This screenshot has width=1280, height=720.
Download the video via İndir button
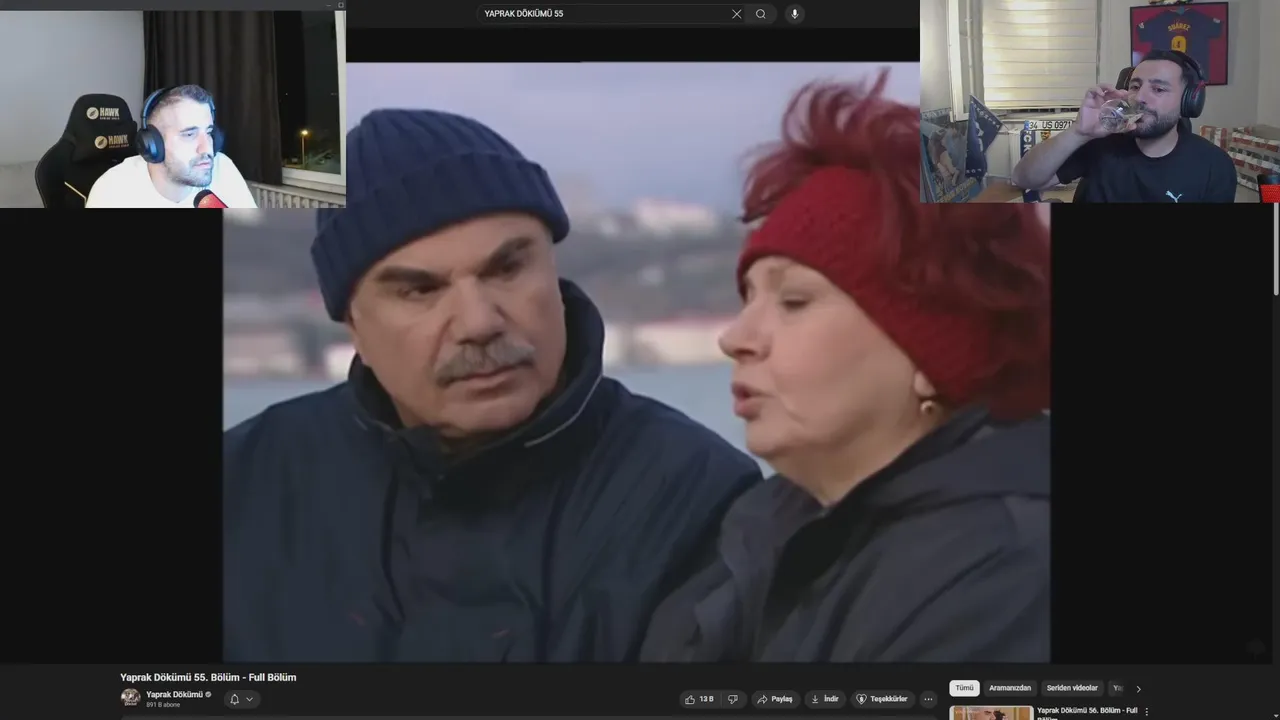click(x=825, y=699)
